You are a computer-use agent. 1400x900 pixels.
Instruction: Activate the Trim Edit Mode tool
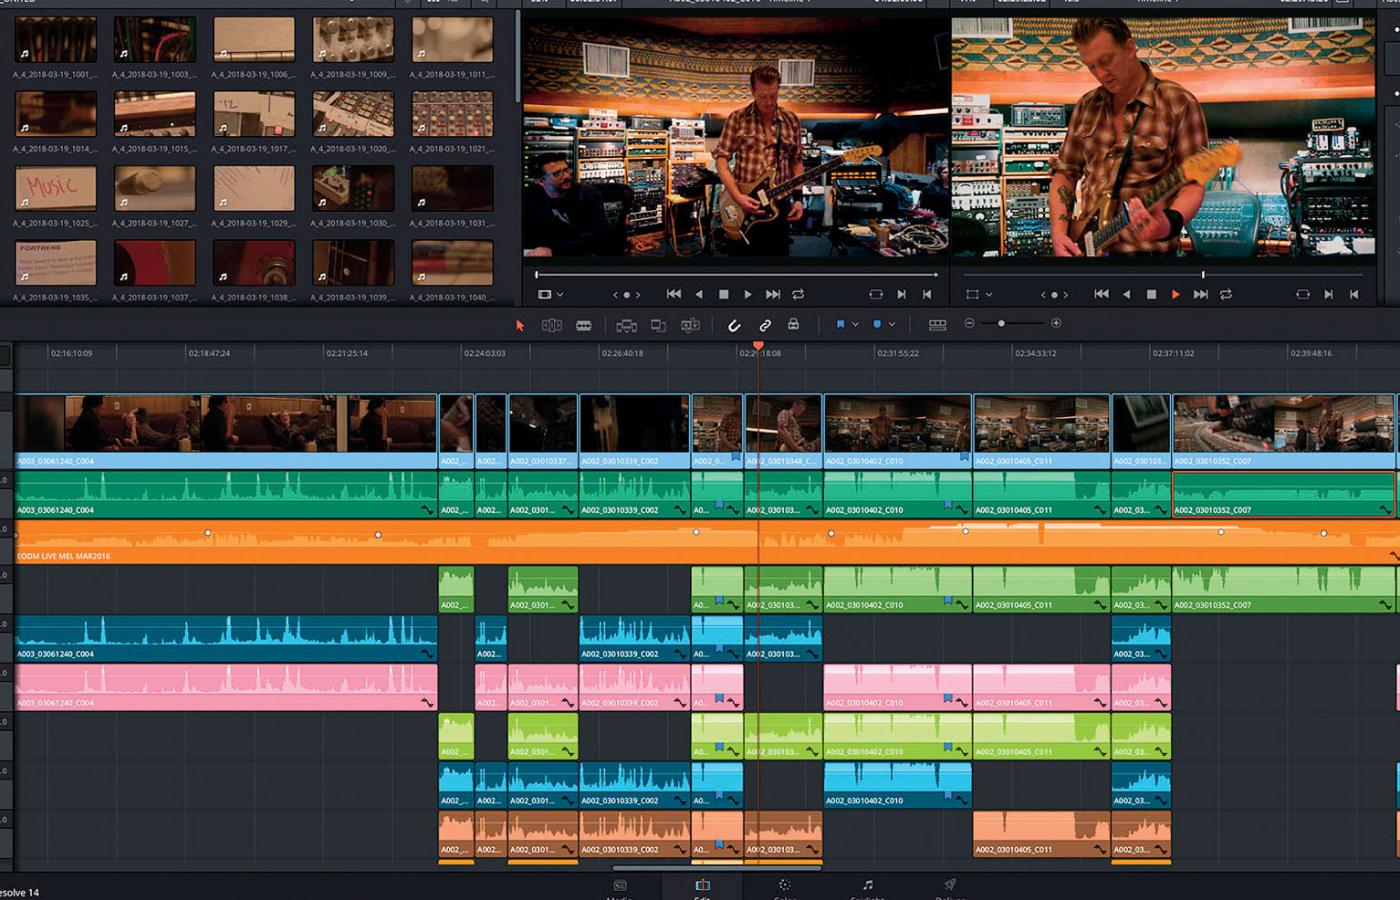tap(551, 325)
